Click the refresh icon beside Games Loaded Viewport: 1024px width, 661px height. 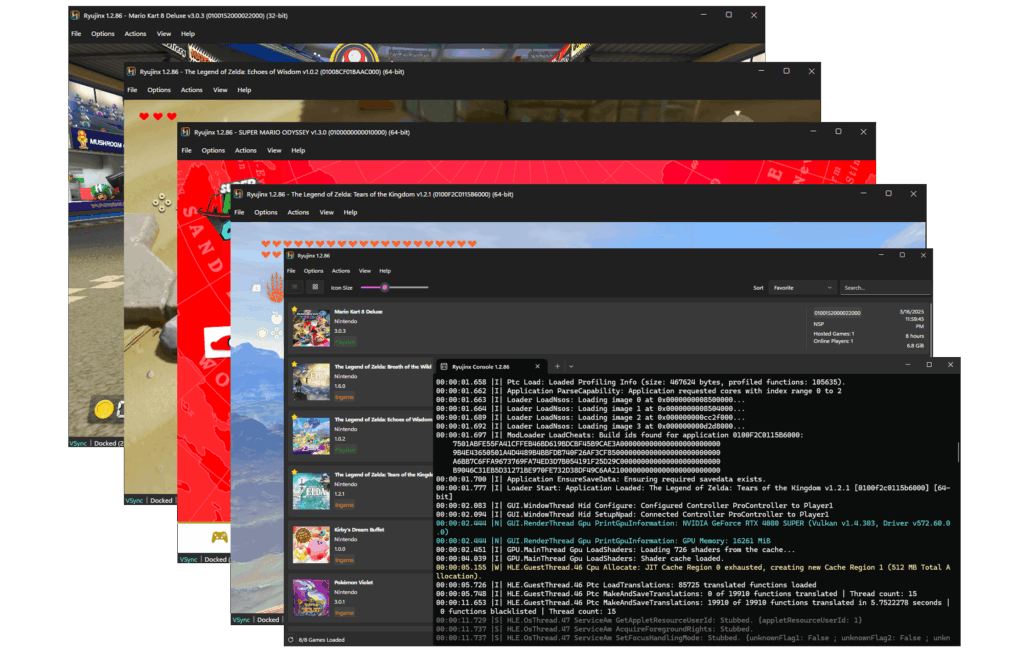pos(291,639)
